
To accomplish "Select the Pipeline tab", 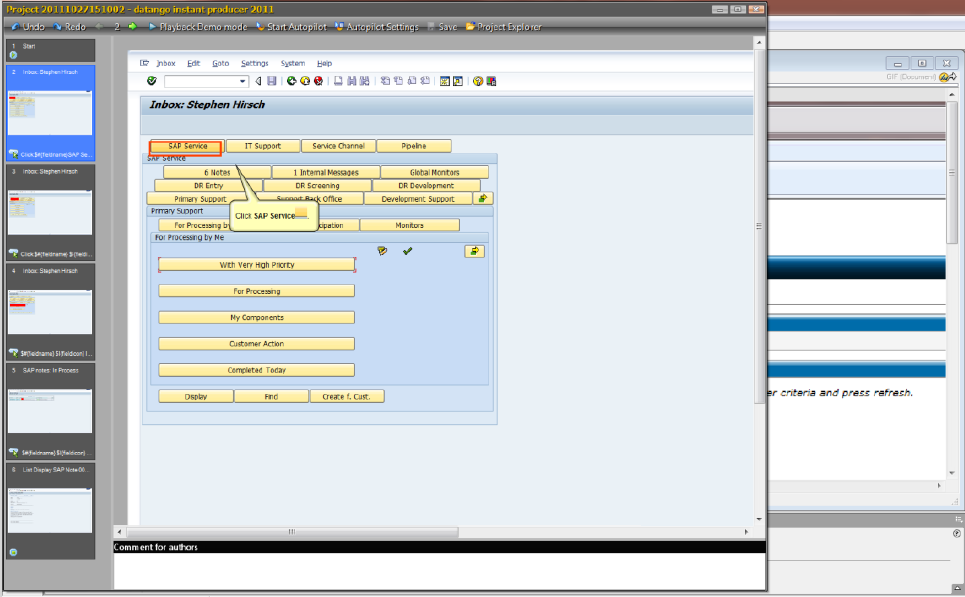I will [414, 144].
